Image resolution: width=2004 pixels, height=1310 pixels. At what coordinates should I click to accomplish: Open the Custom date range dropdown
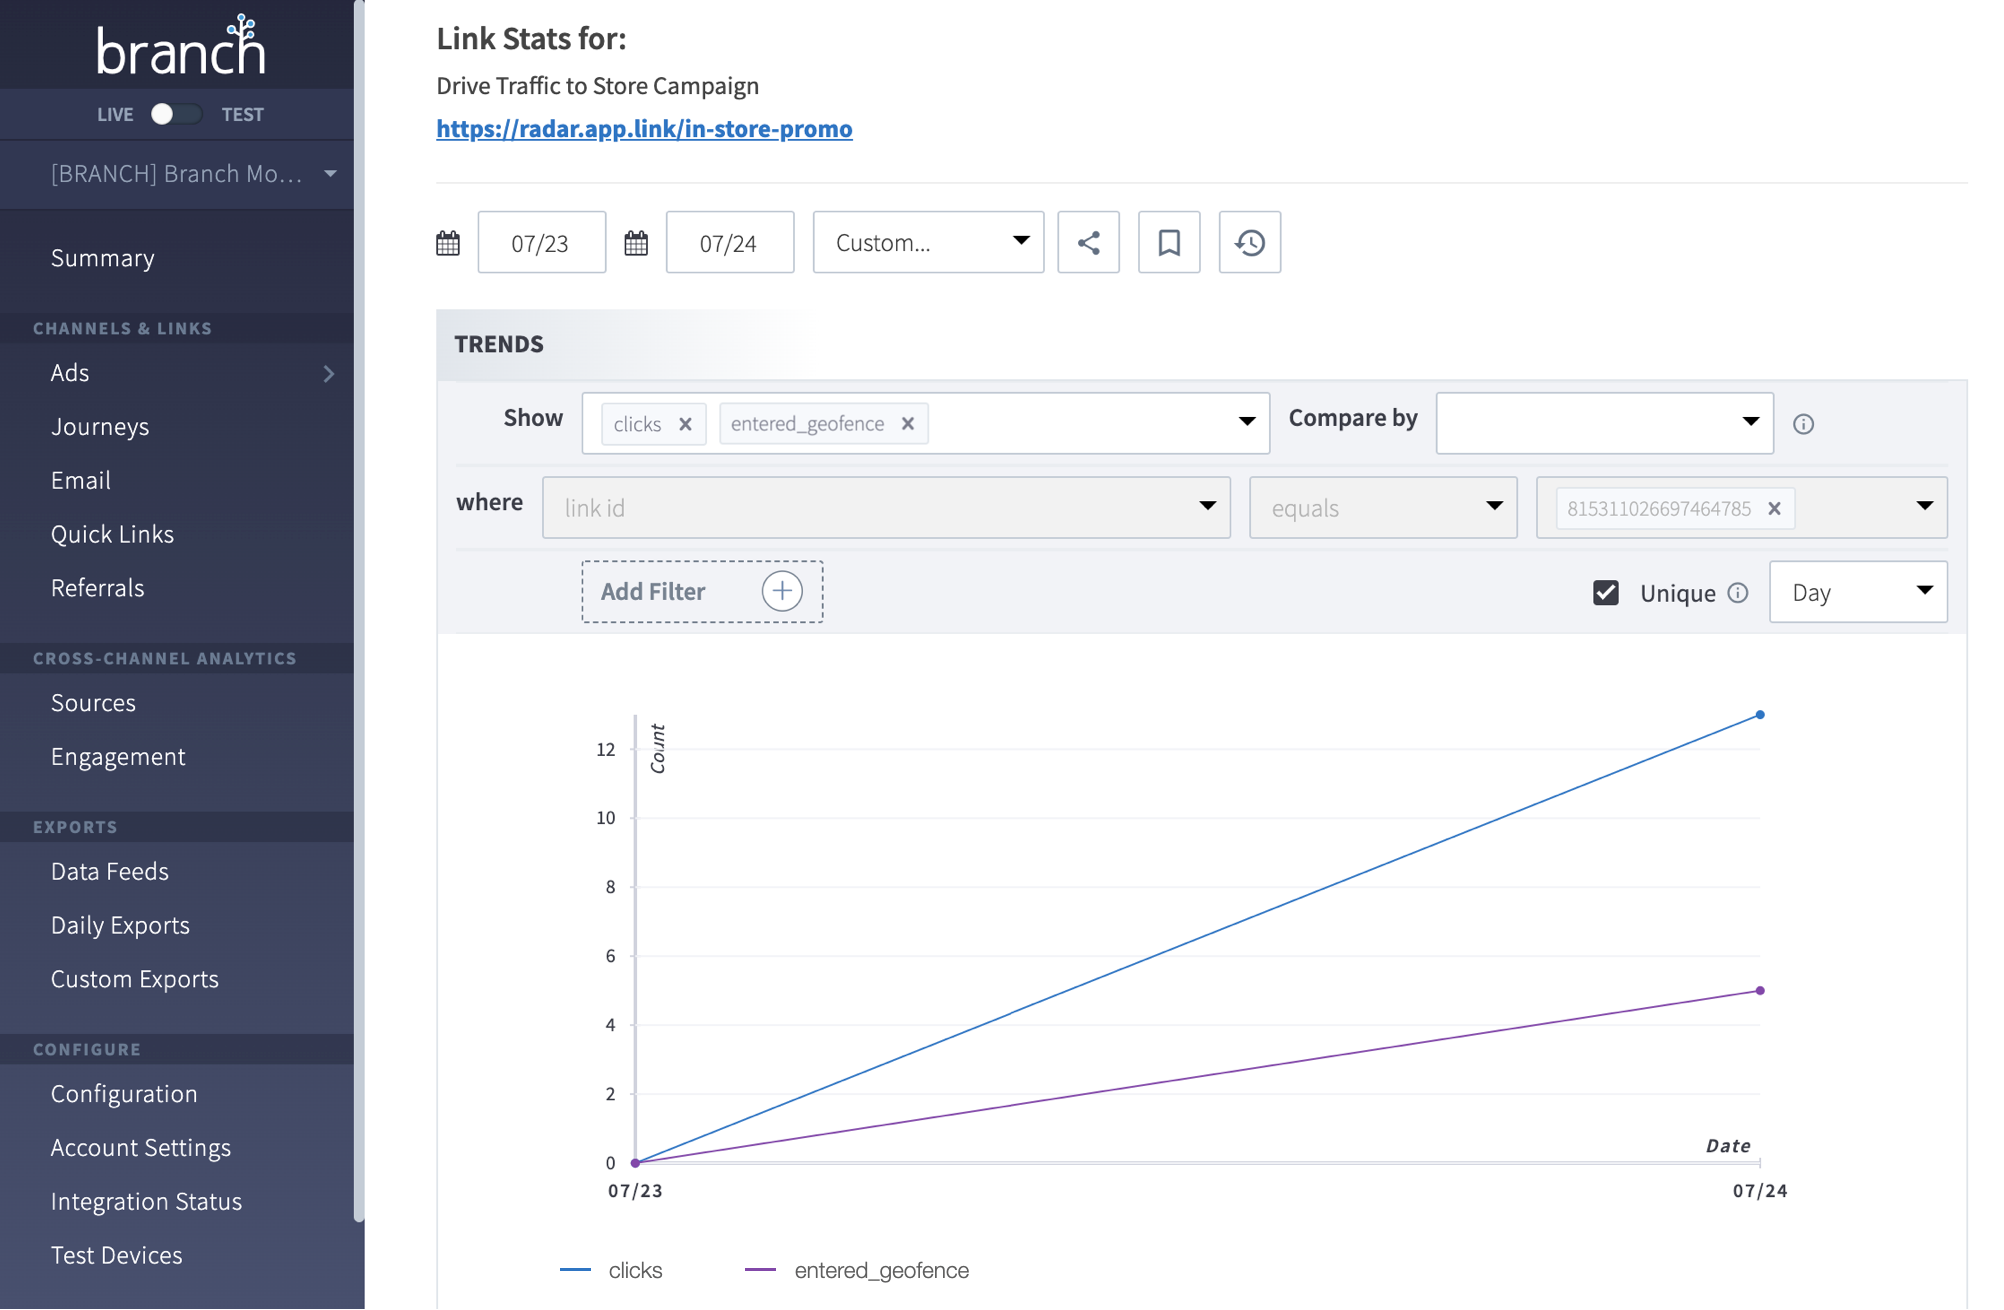click(927, 243)
